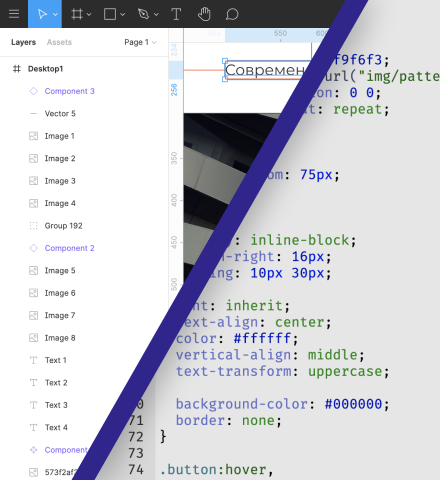Open the Figma main menu hamburger icon

pos(14,14)
